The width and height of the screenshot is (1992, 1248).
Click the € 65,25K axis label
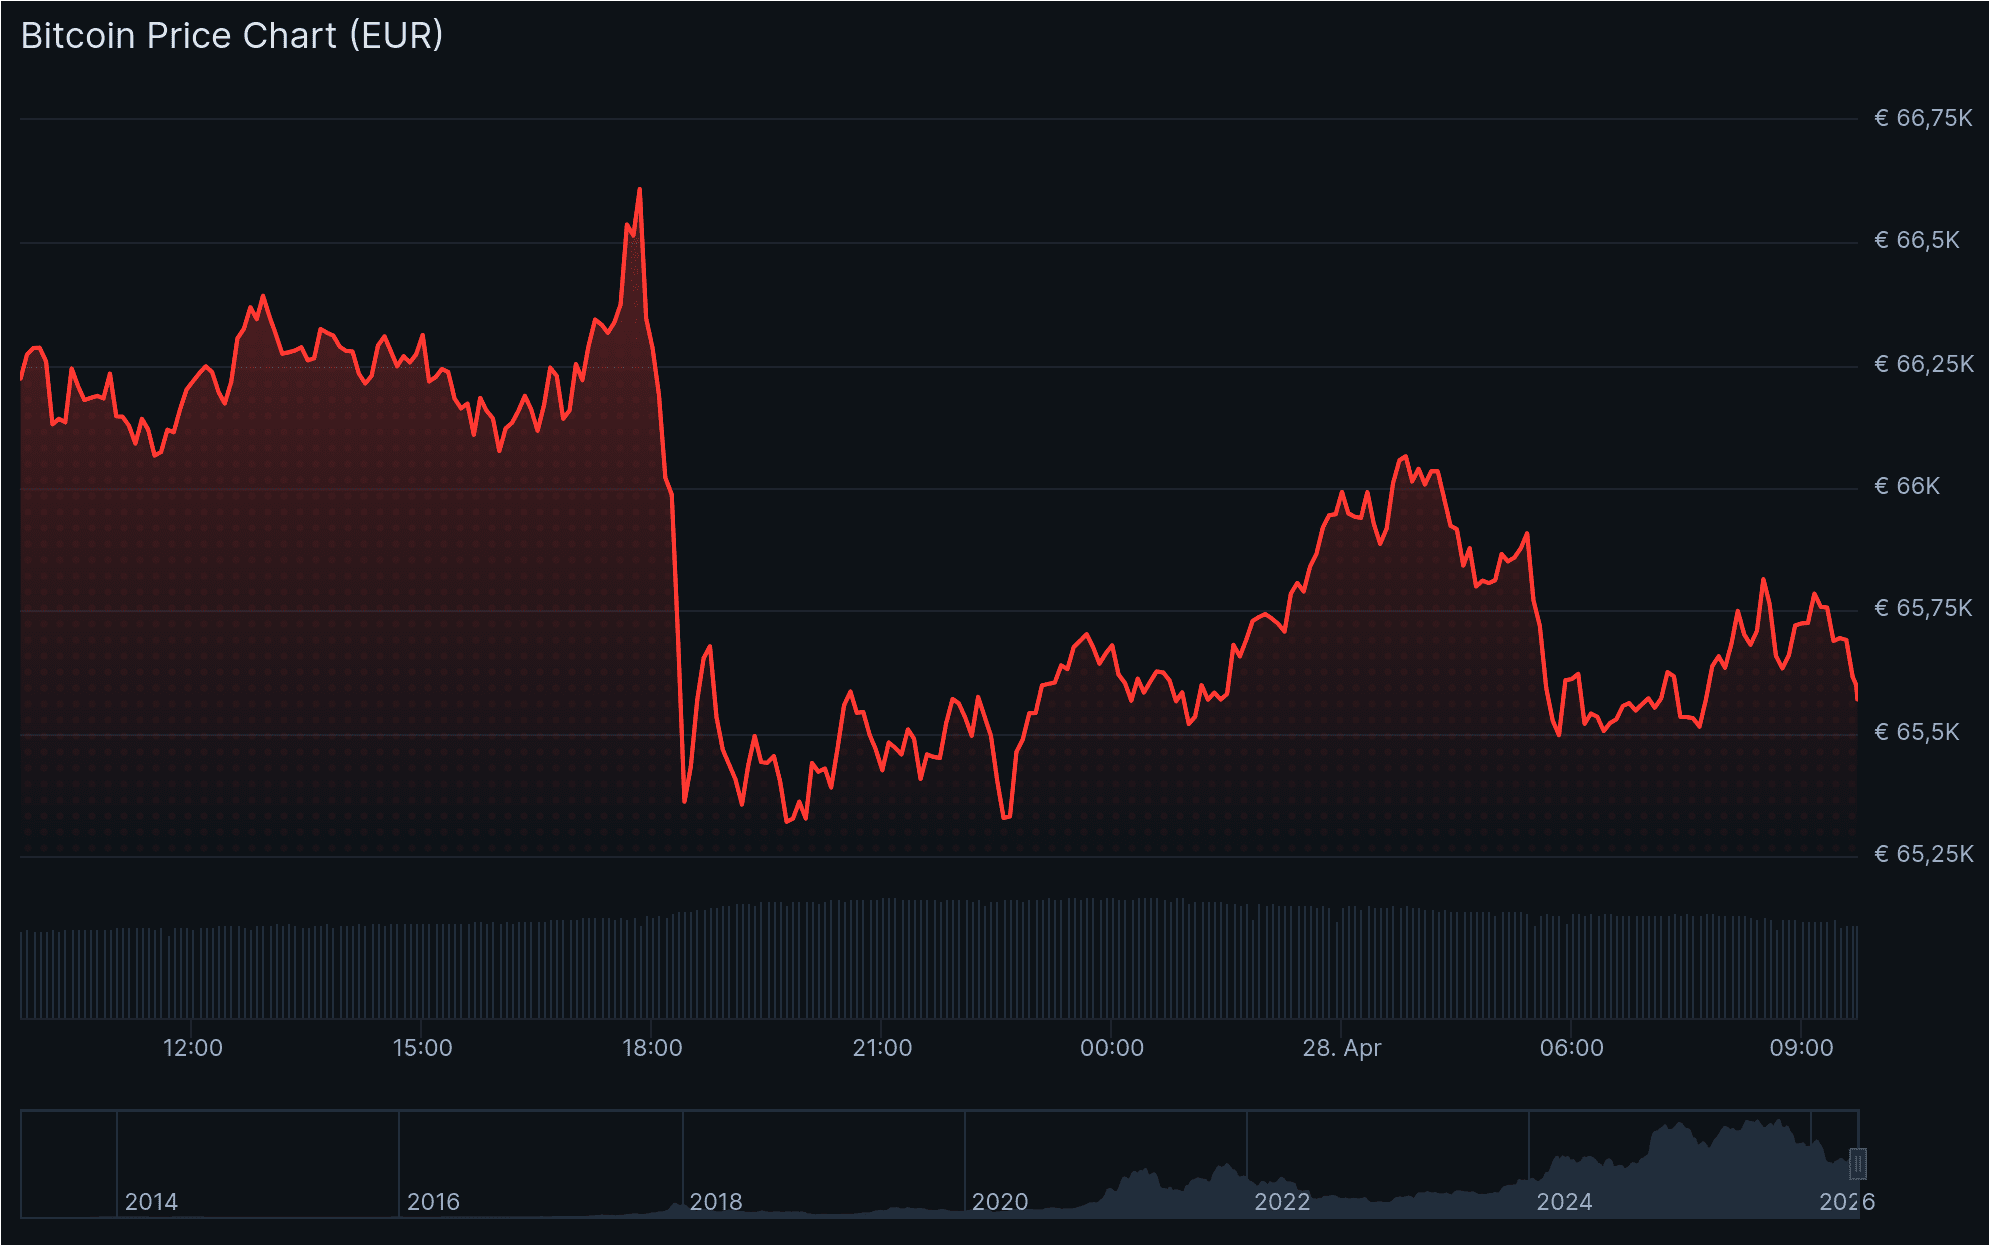tap(1923, 853)
